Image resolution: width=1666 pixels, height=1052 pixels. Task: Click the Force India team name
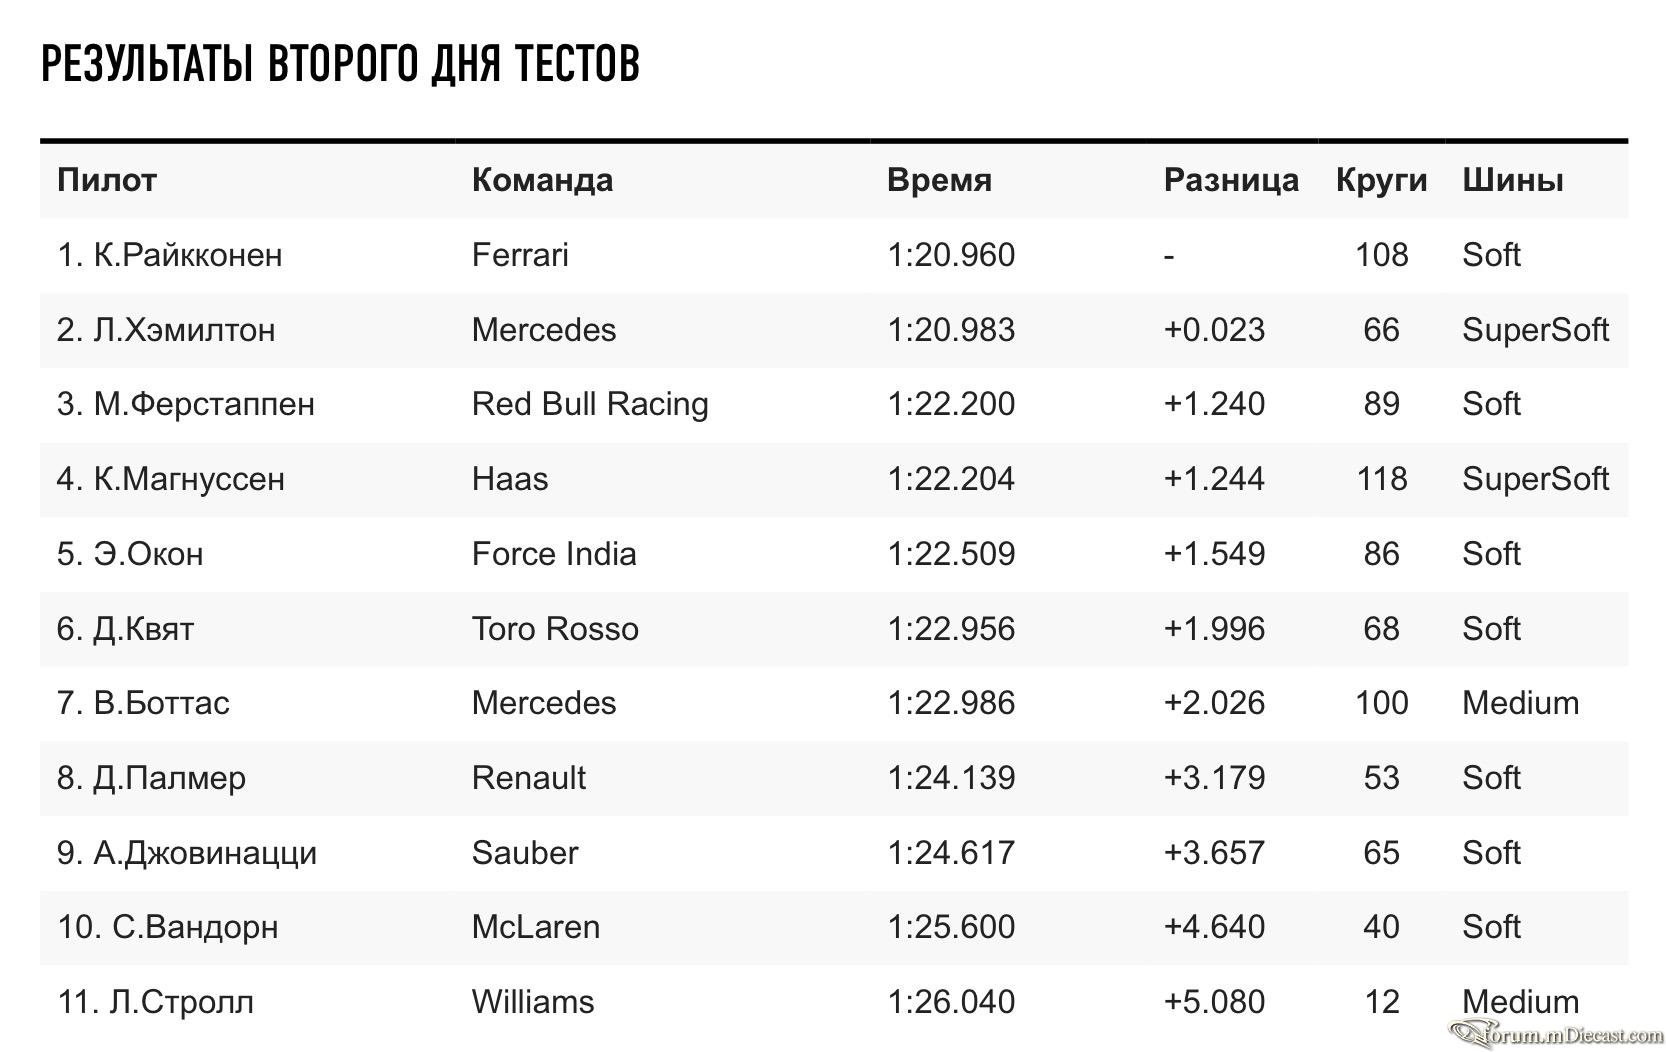554,554
